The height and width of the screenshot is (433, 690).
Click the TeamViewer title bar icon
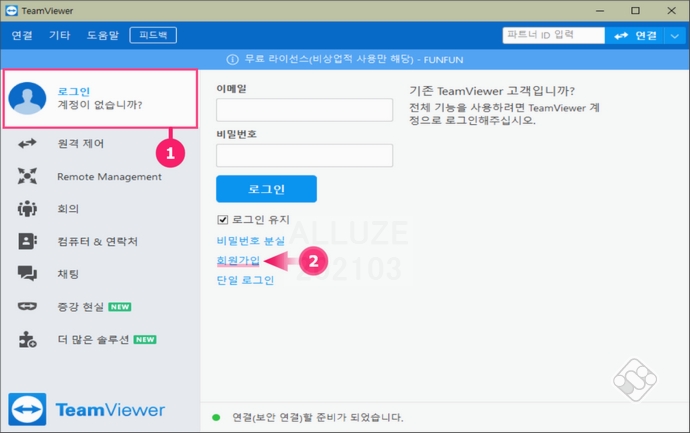point(11,11)
